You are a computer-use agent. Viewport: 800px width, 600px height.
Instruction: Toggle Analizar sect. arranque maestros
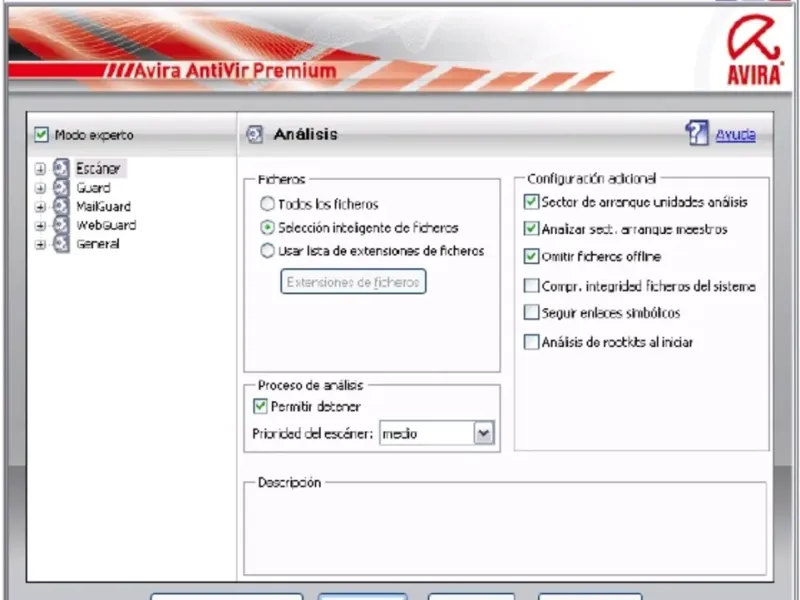[531, 229]
